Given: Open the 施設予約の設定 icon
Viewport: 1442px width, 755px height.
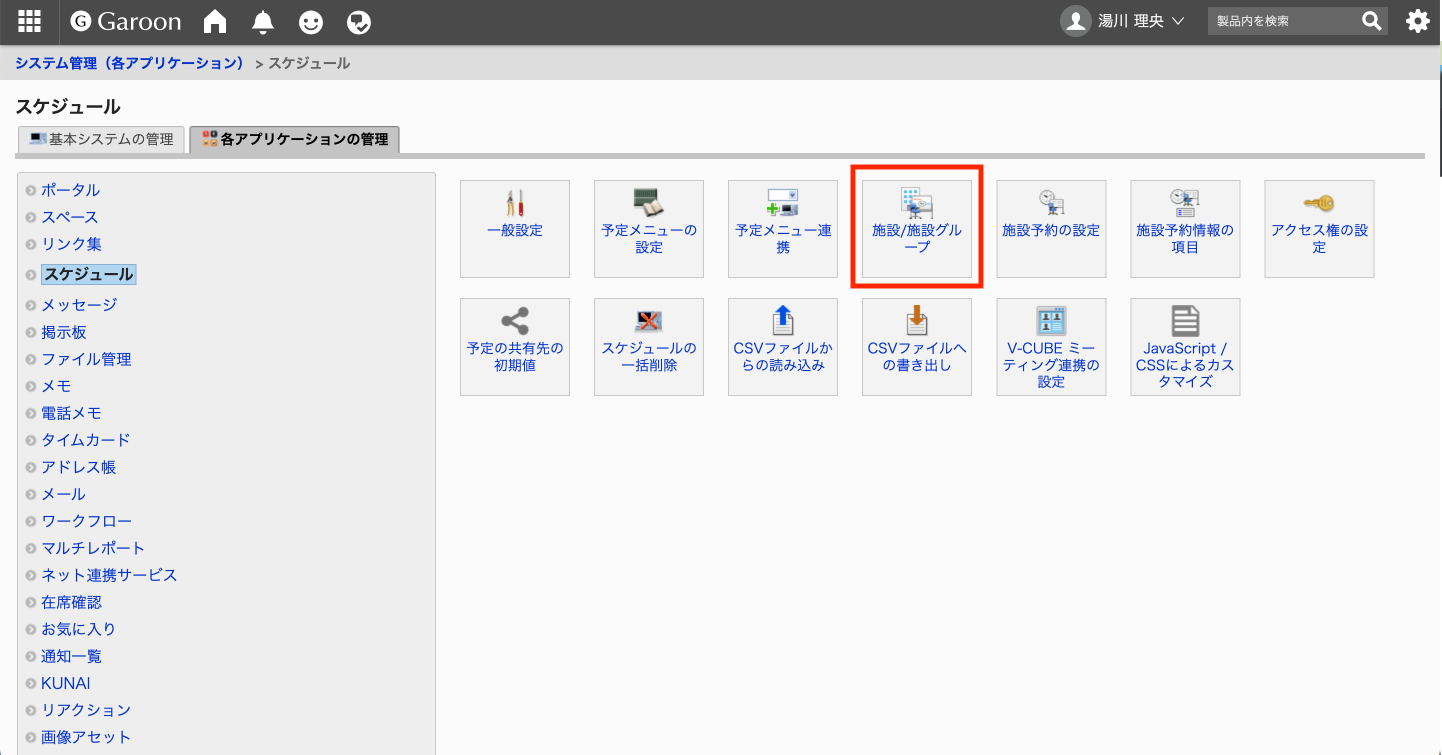Looking at the screenshot, I should 1050,228.
